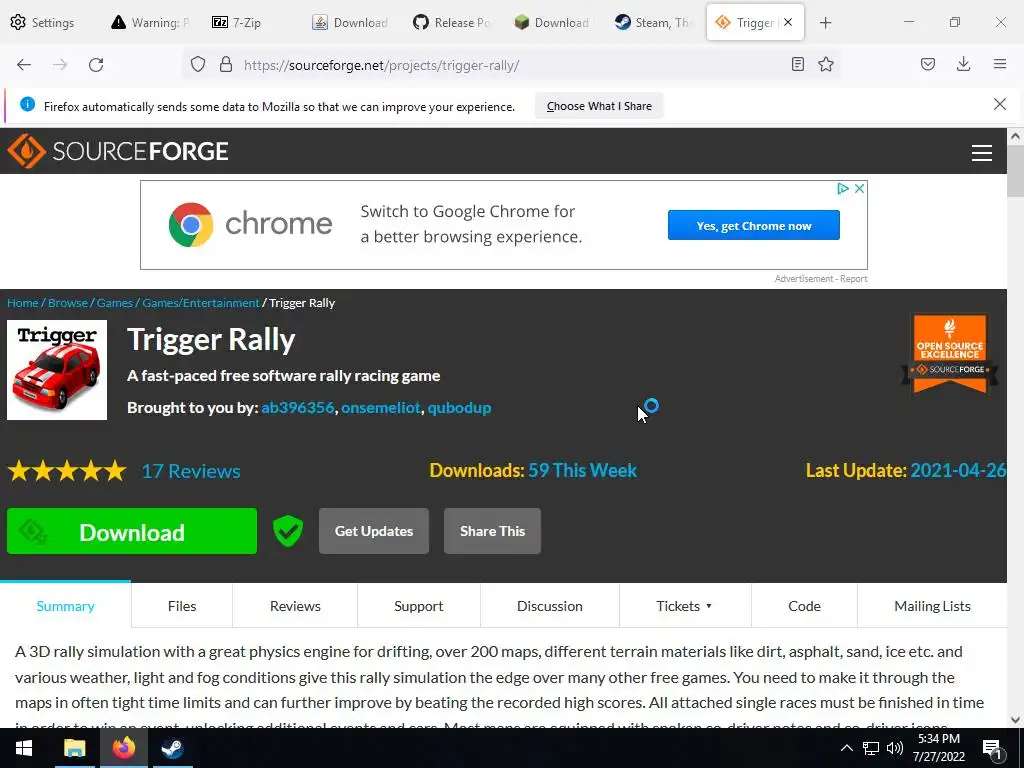Click the Share This button
1024x768 pixels.
[492, 531]
